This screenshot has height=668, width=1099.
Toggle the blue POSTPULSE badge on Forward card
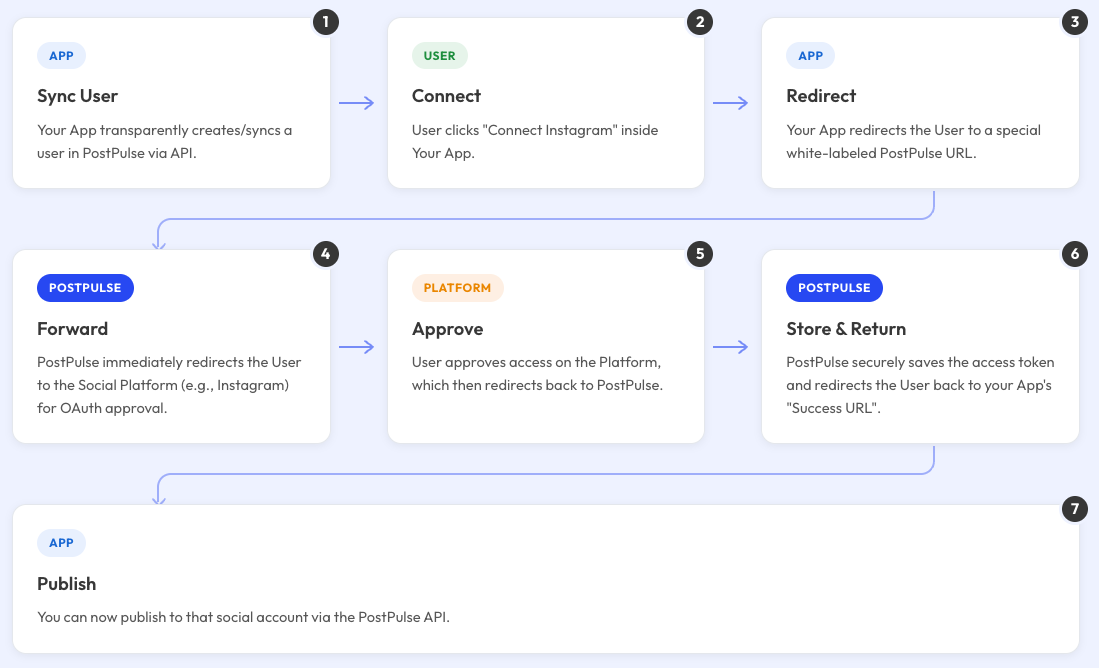coord(85,287)
